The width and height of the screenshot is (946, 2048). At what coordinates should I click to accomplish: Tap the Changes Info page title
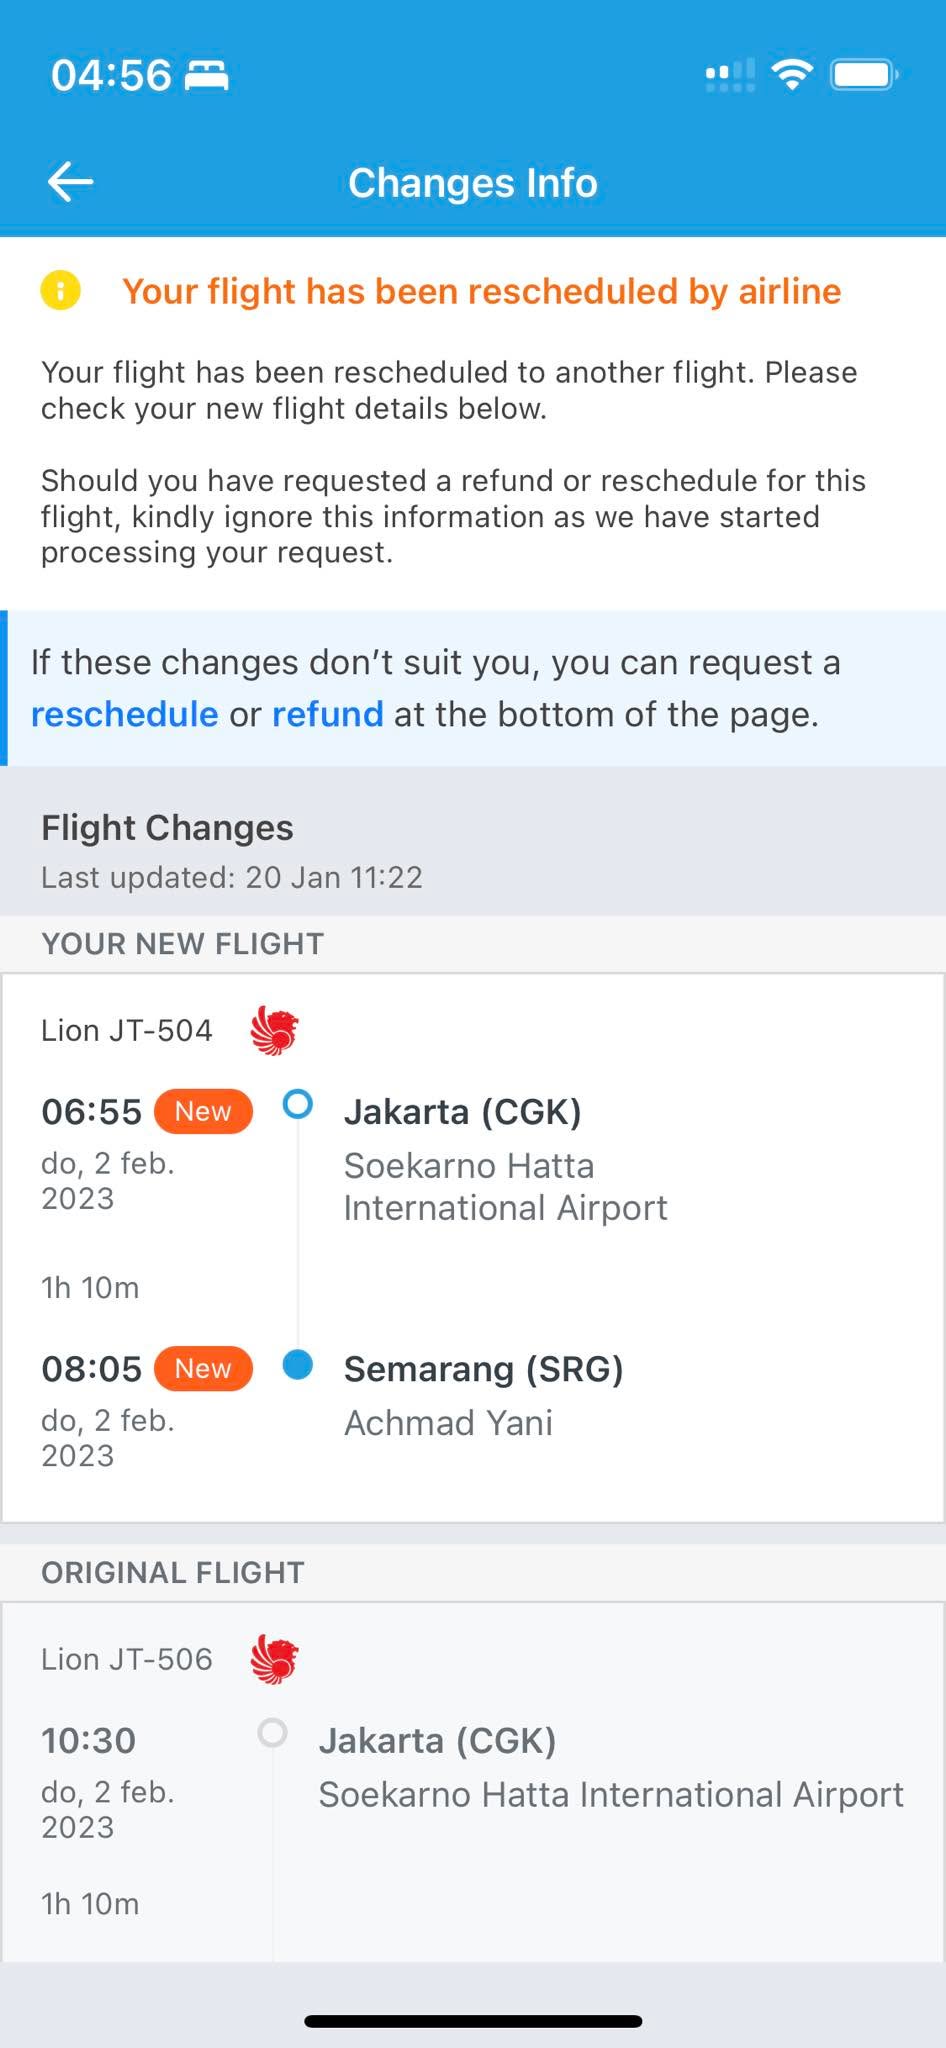pyautogui.click(x=473, y=183)
